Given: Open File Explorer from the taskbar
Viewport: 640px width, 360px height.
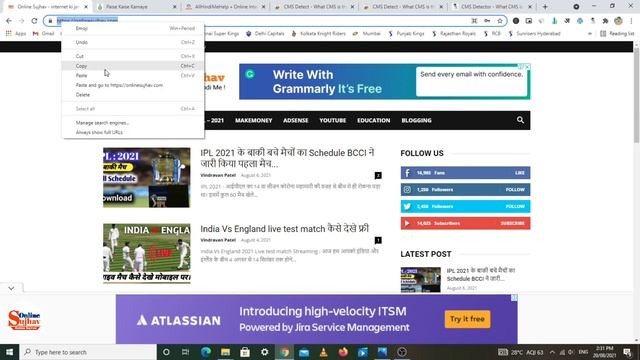Looking at the screenshot, I should [225, 352].
